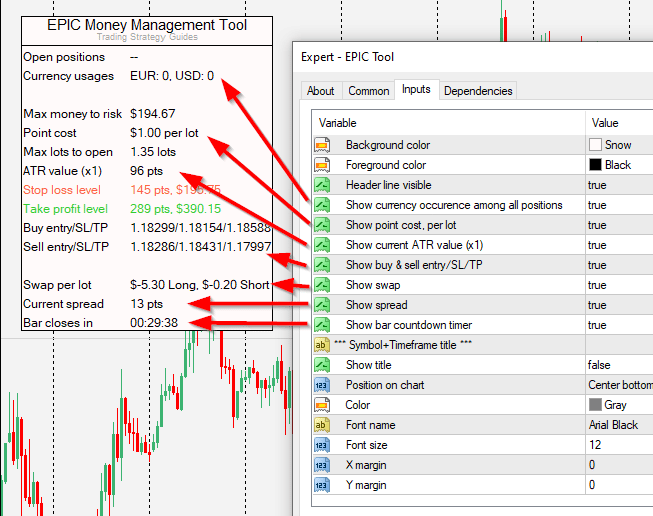Click the Max lots to open 1.35 lots value

(153, 152)
